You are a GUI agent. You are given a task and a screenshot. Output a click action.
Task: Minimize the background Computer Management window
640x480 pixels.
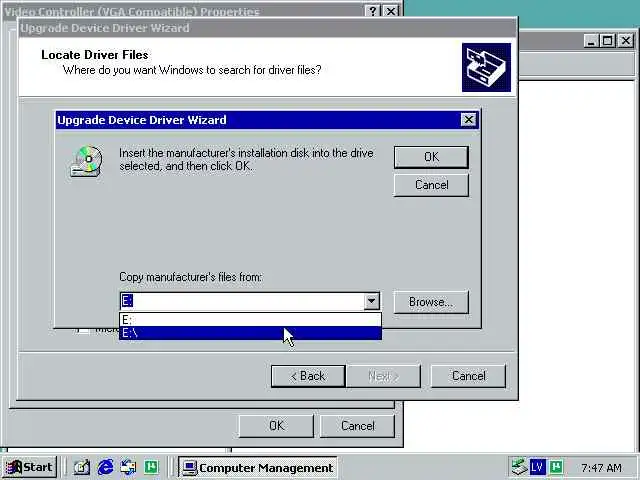click(x=591, y=41)
